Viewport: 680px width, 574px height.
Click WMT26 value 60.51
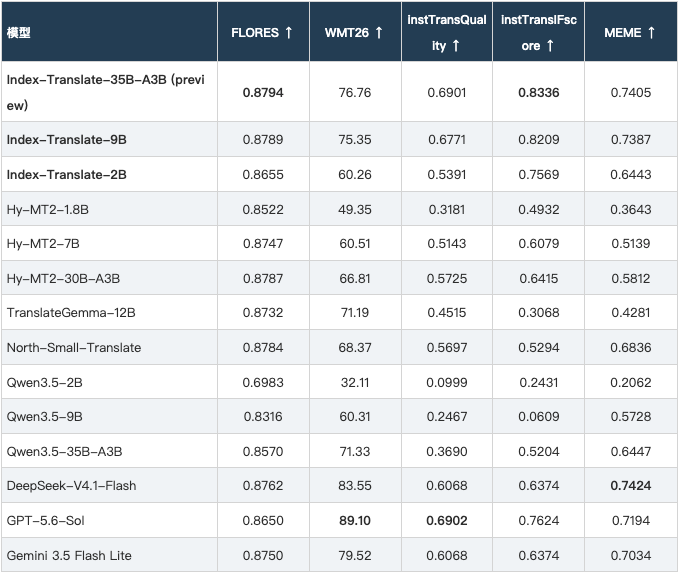tap(355, 244)
